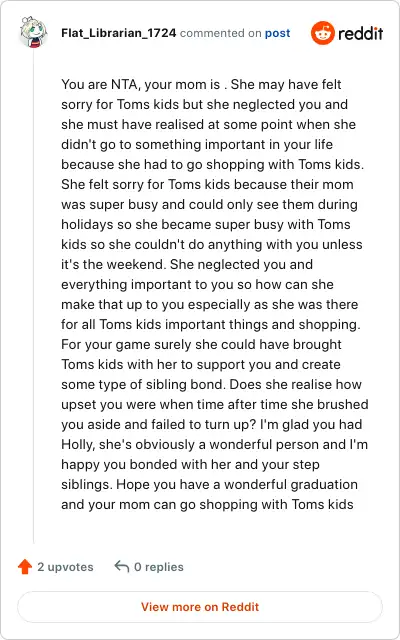Click the "commented on" gray text
400x640 pixels.
click(x=220, y=33)
